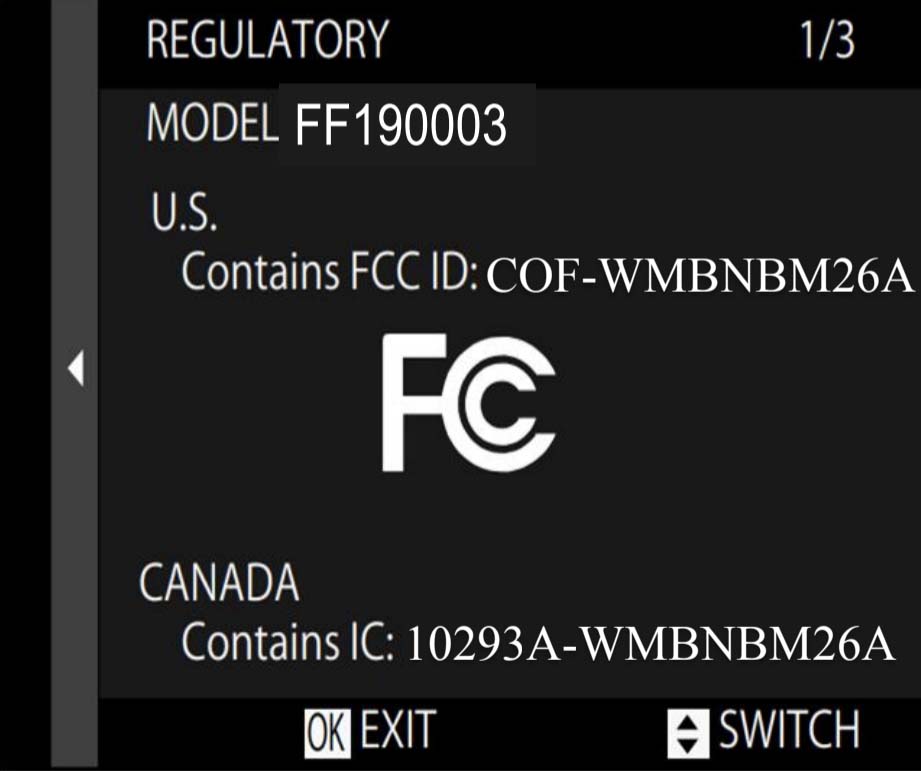The width and height of the screenshot is (921, 771).
Task: Click model number FF190003
Action: point(401,125)
